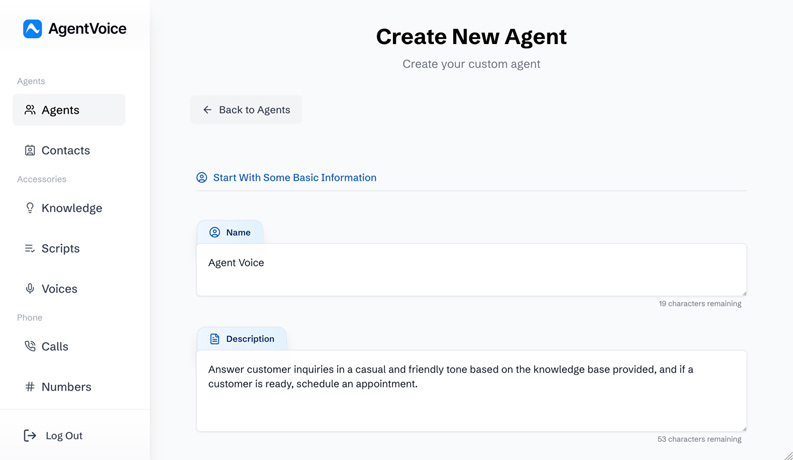Click the Contacts badge icon

[30, 150]
